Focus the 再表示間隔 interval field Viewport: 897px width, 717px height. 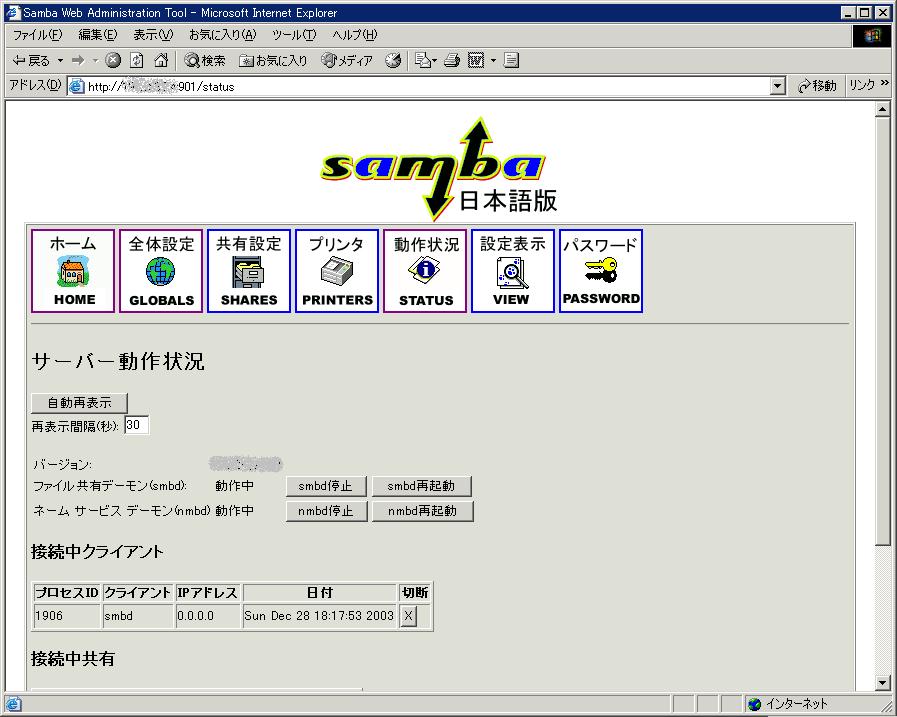136,425
